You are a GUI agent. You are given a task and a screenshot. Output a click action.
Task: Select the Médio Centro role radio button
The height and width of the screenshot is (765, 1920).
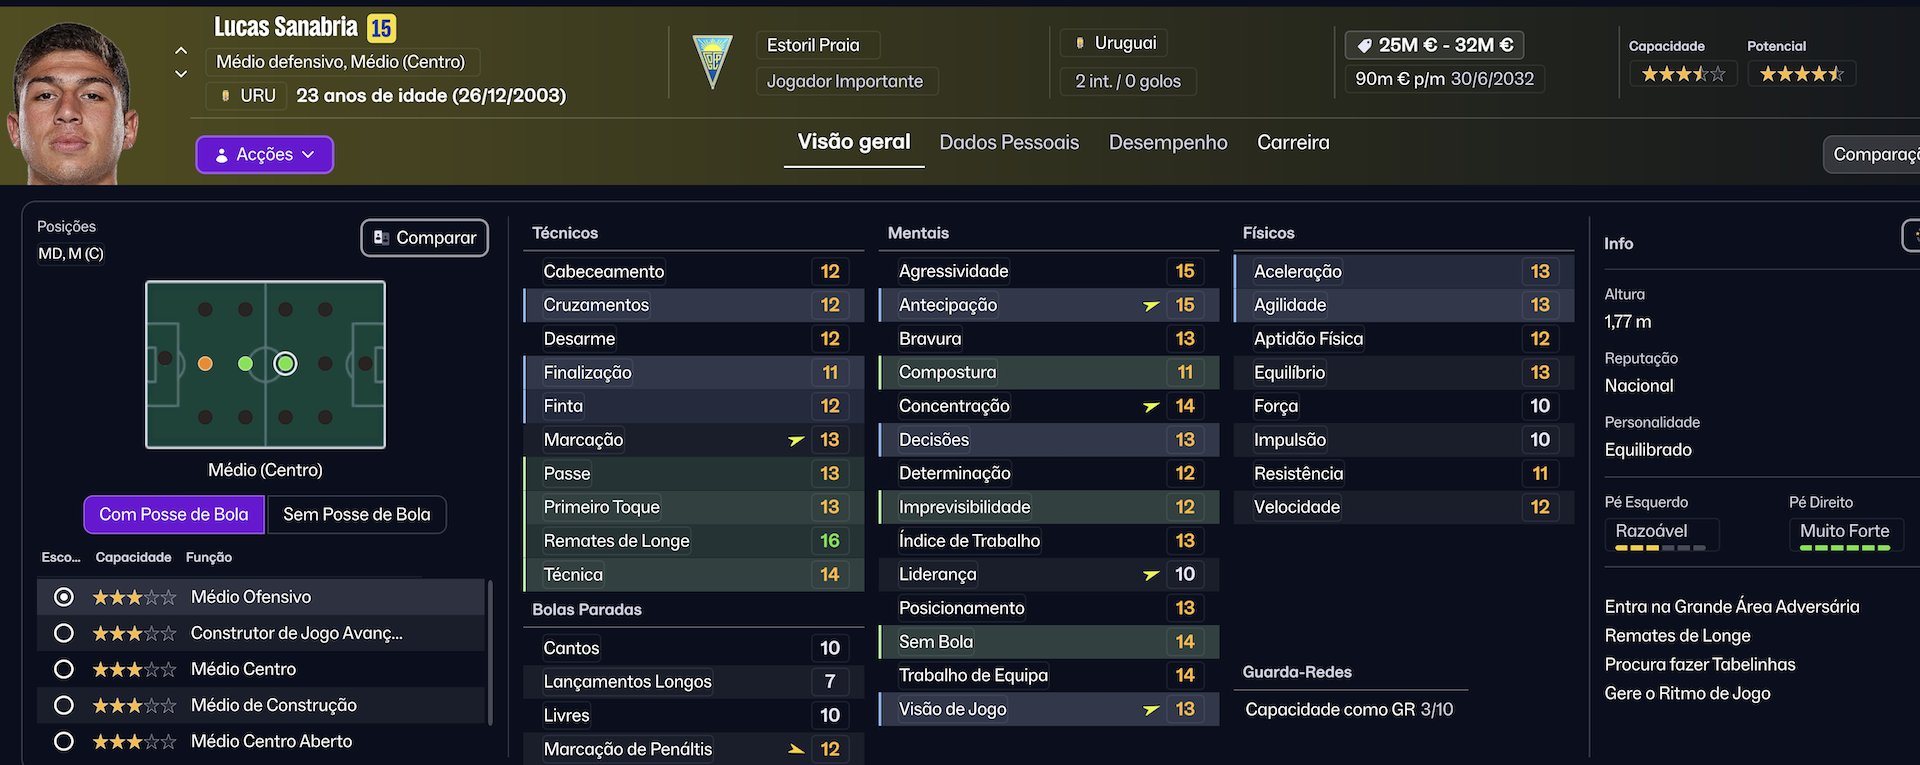64,669
